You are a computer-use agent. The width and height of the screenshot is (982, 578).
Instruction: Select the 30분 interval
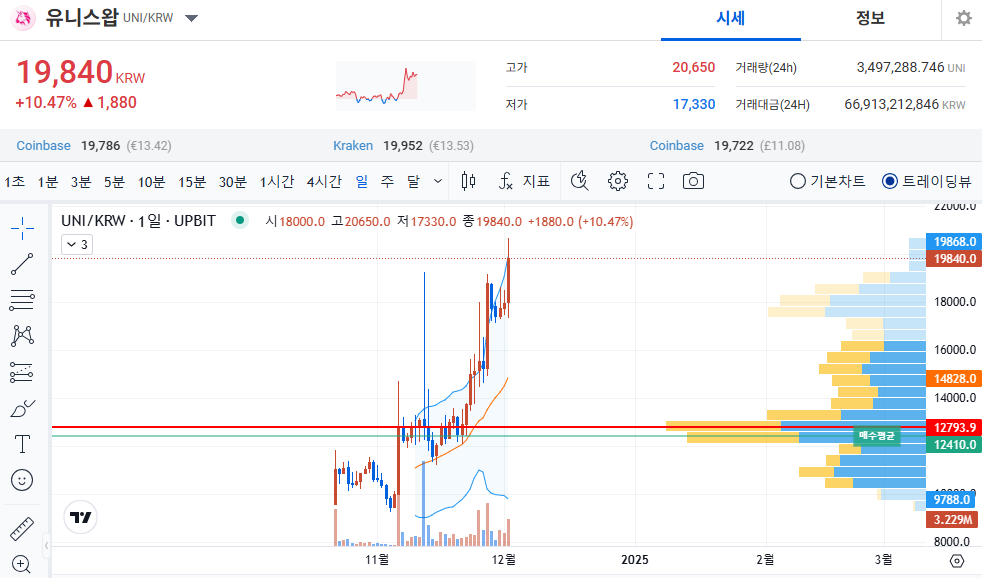coord(232,182)
